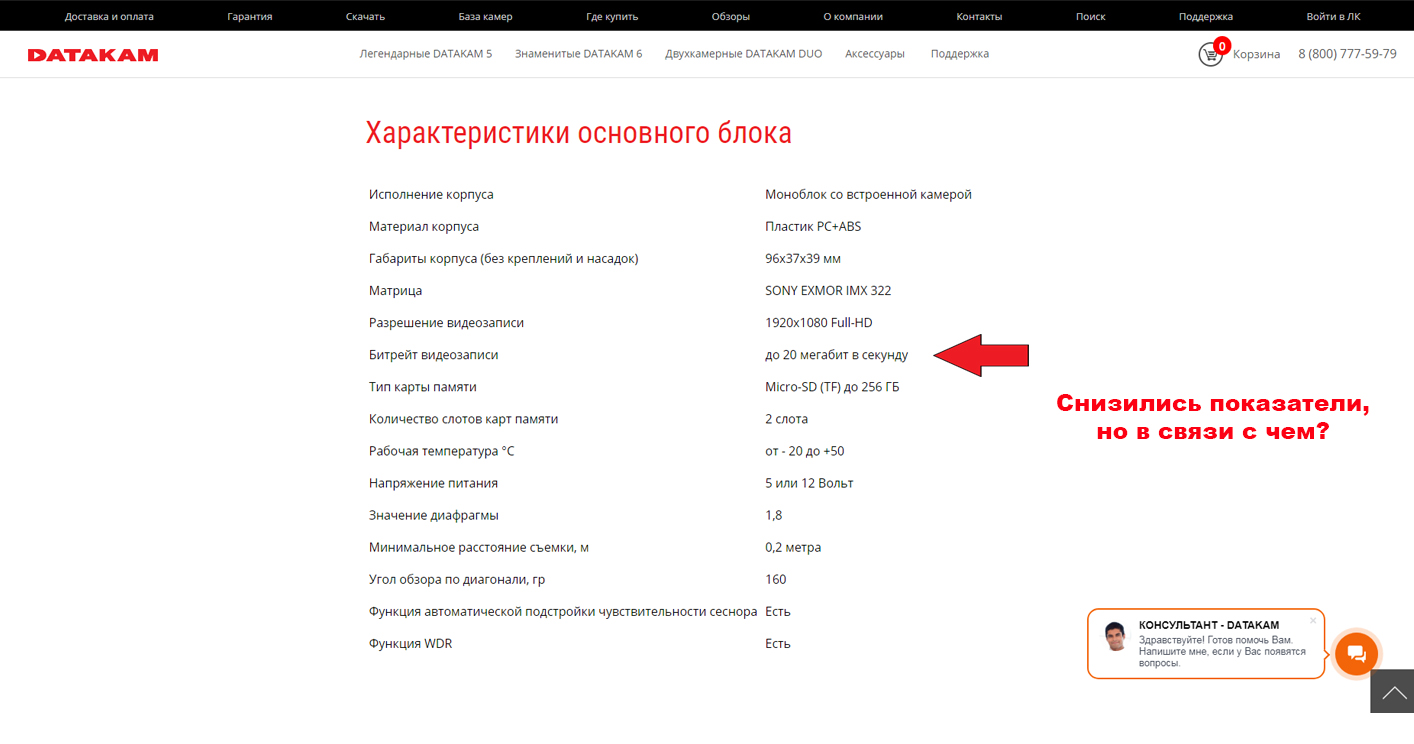Screen dimensions: 1414x744
Task: Go to the Скачать section
Action: 365,17
